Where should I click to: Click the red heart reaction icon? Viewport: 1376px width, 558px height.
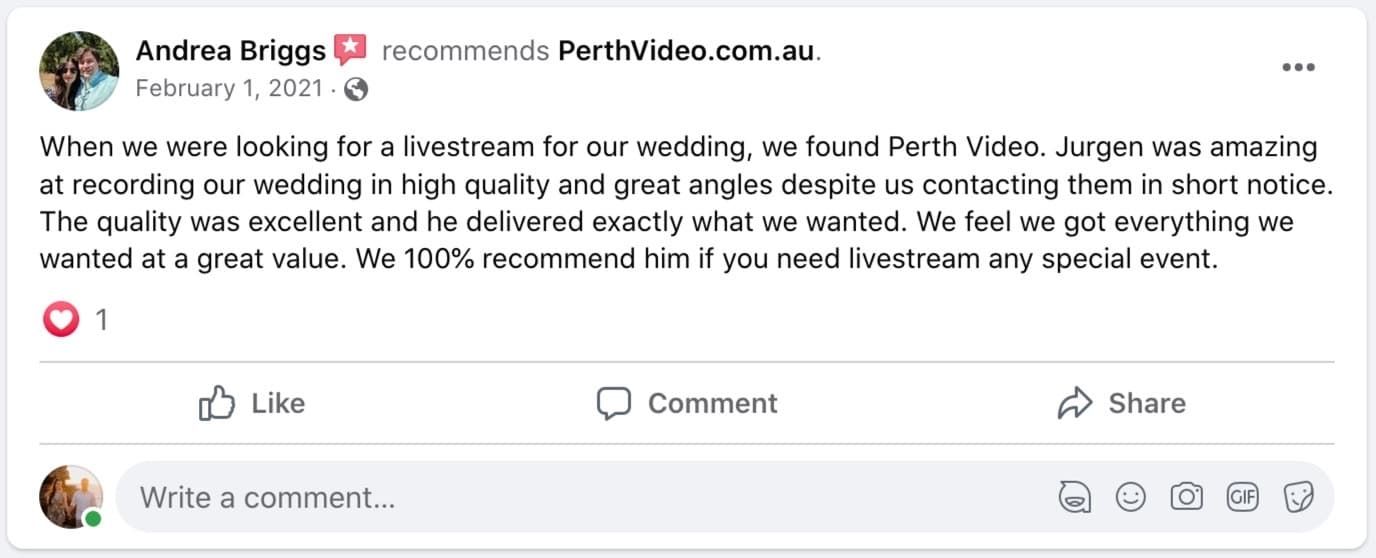(x=61, y=320)
